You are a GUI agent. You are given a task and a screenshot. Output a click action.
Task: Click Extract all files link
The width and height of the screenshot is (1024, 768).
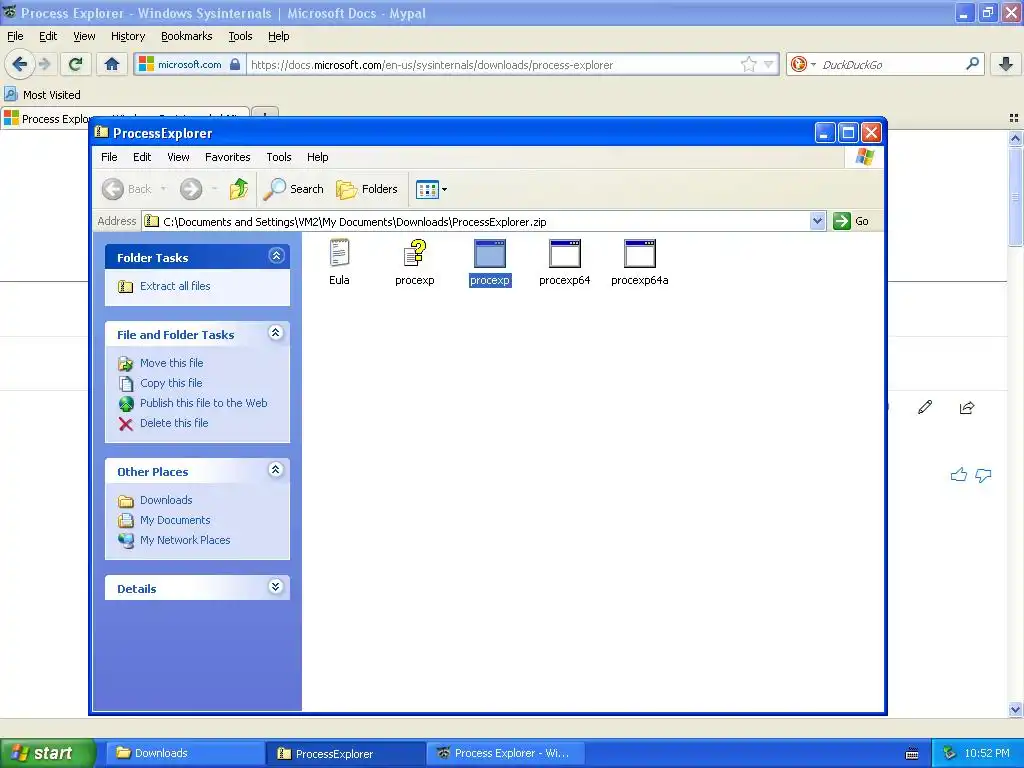pos(175,286)
